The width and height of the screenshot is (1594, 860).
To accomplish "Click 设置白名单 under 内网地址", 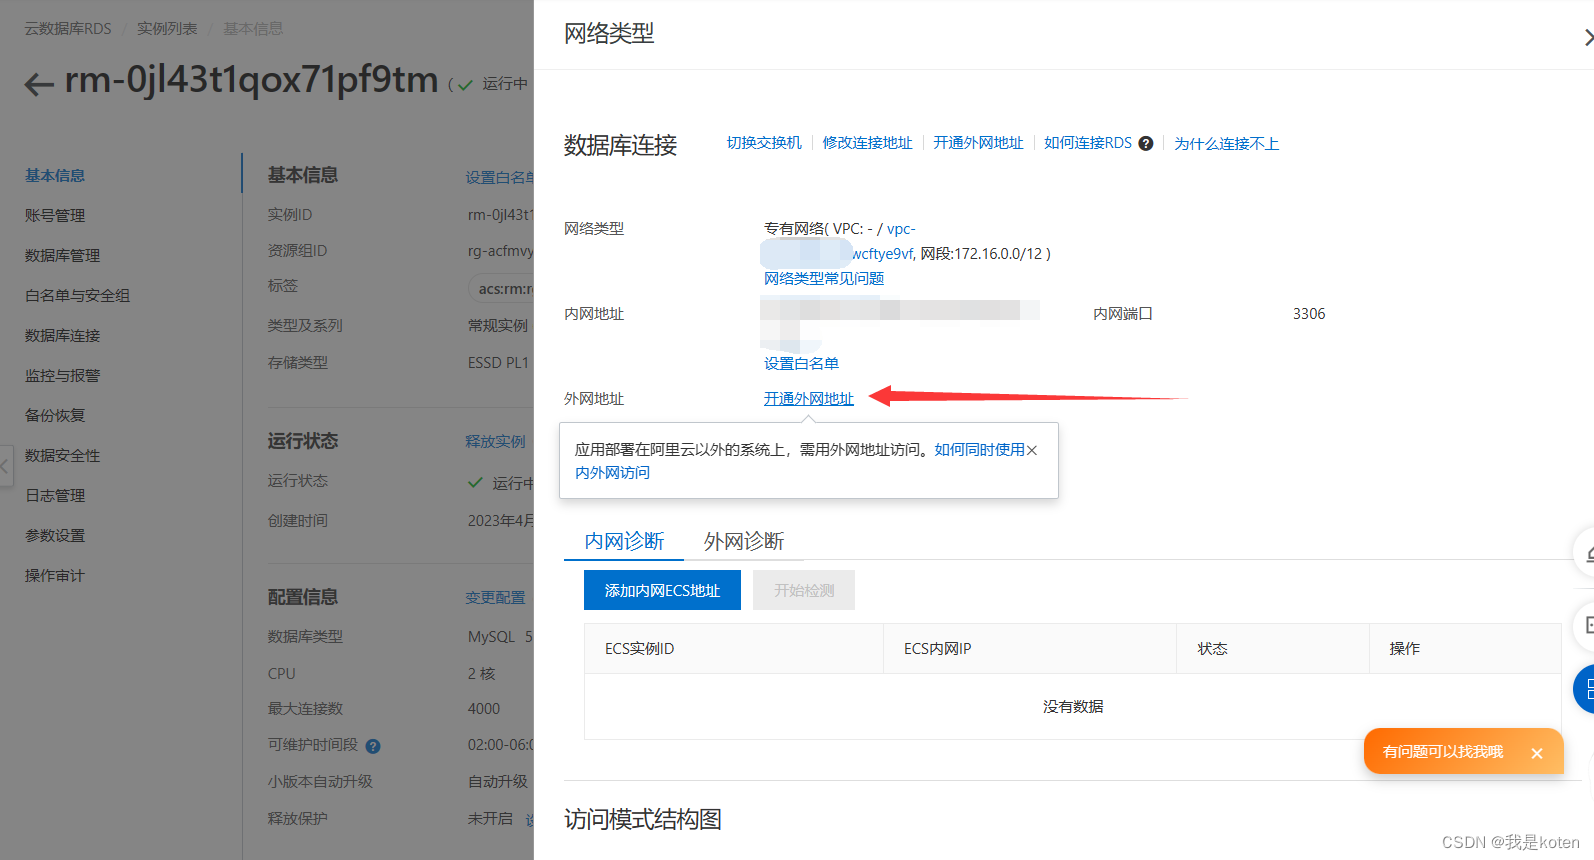I will pos(801,363).
